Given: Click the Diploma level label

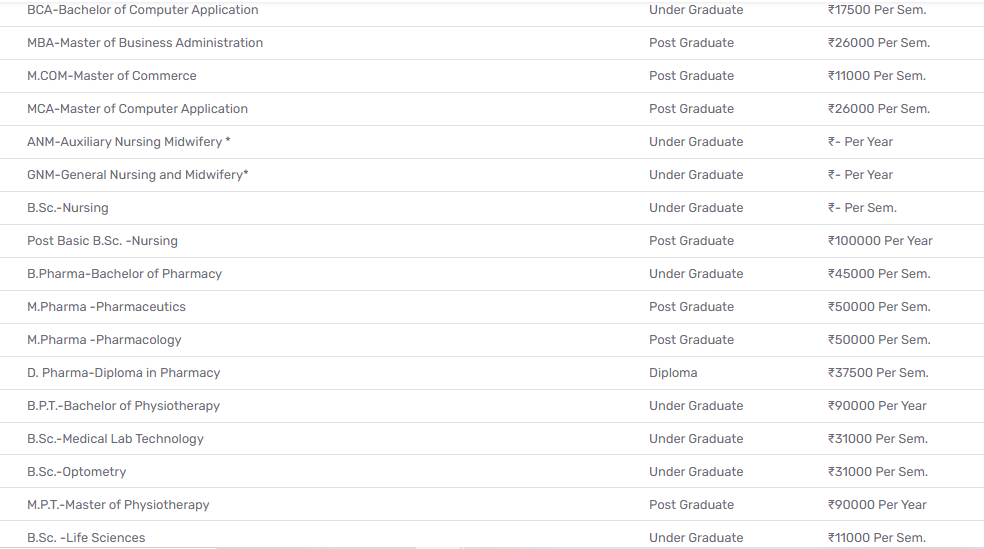Looking at the screenshot, I should (673, 373).
